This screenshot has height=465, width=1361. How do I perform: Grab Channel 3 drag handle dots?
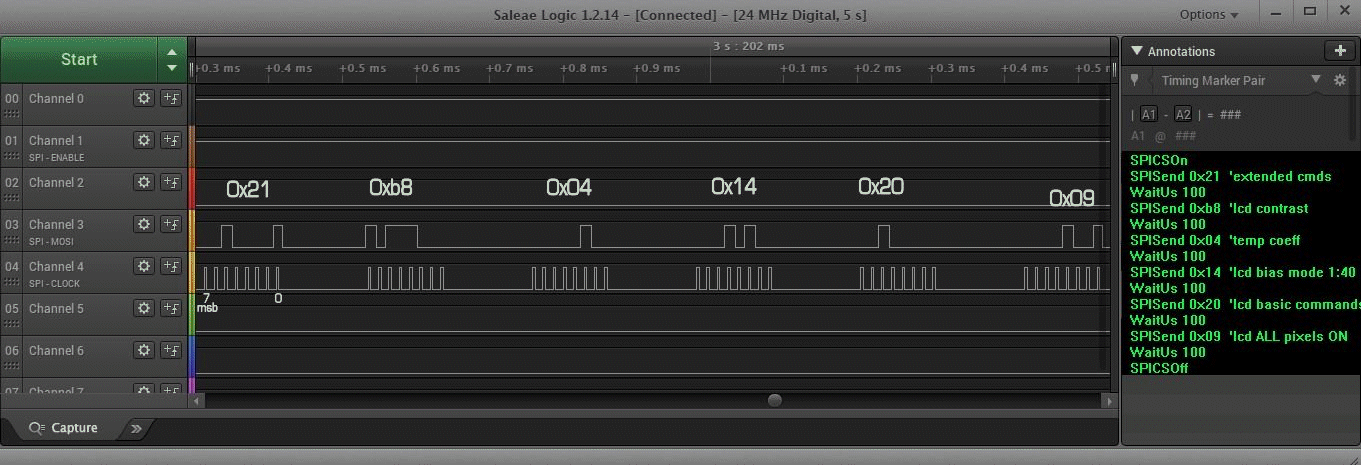tap(12, 240)
